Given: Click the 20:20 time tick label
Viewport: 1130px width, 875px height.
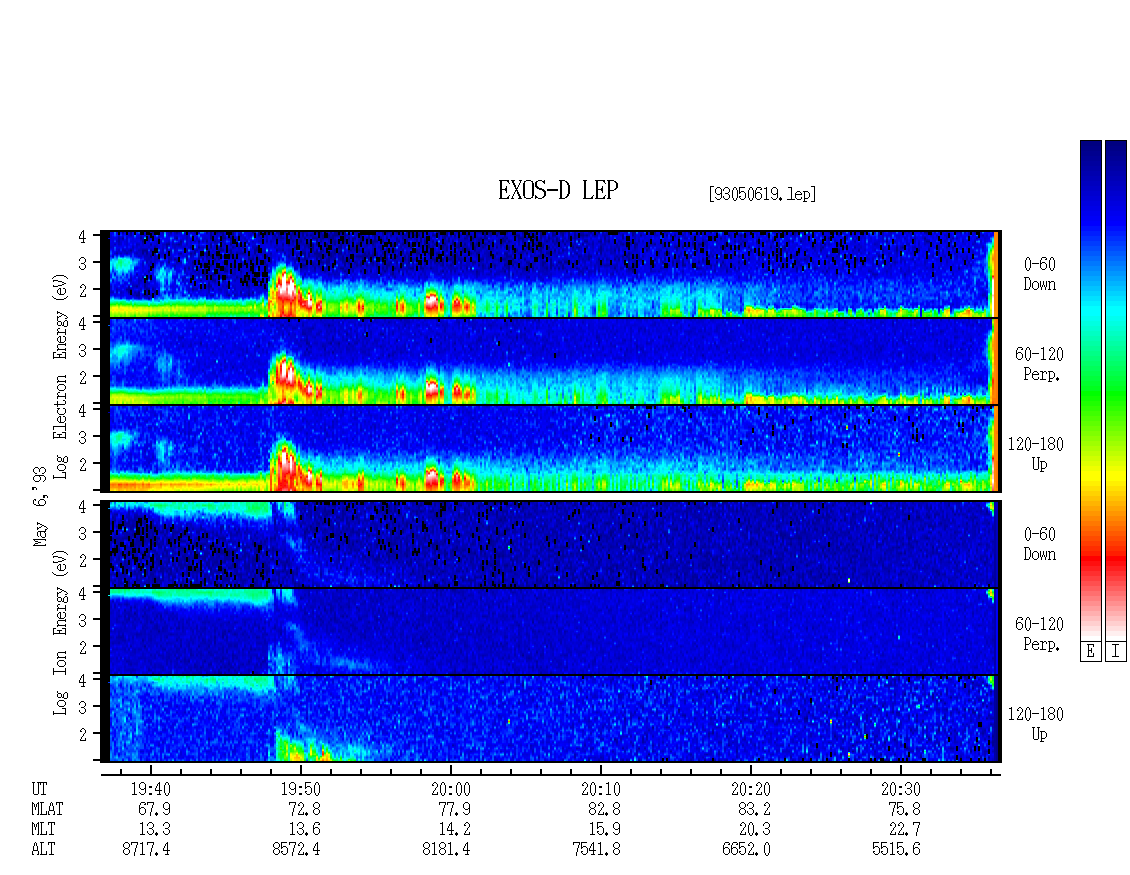Looking at the screenshot, I should pos(750,789).
